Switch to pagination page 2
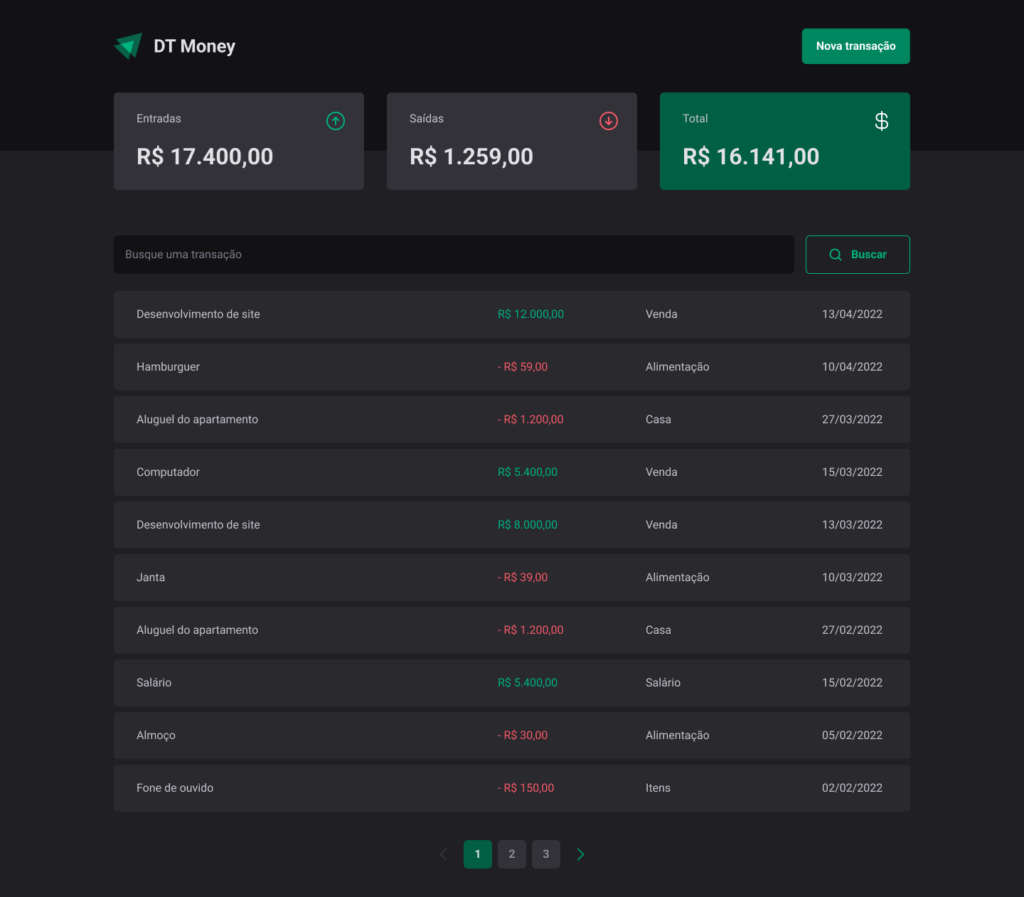The height and width of the screenshot is (897, 1024). [511, 854]
